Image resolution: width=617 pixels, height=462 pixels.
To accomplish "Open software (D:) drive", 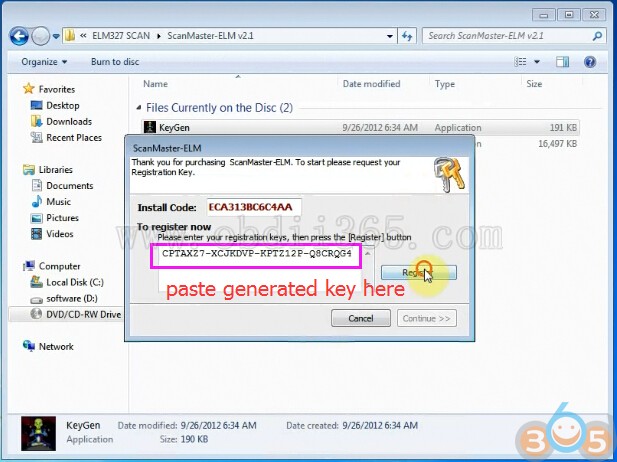I will pyautogui.click(x=72, y=299).
